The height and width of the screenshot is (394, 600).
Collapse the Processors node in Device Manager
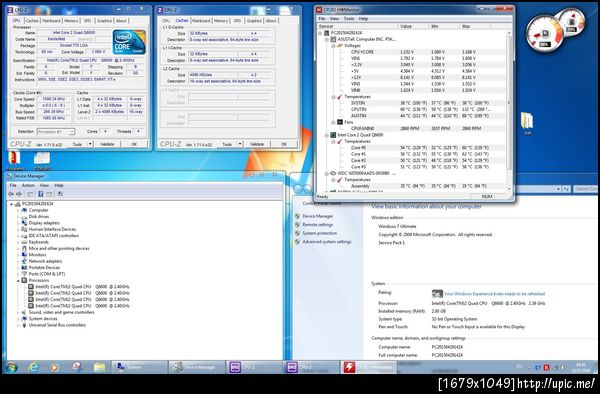(18, 280)
